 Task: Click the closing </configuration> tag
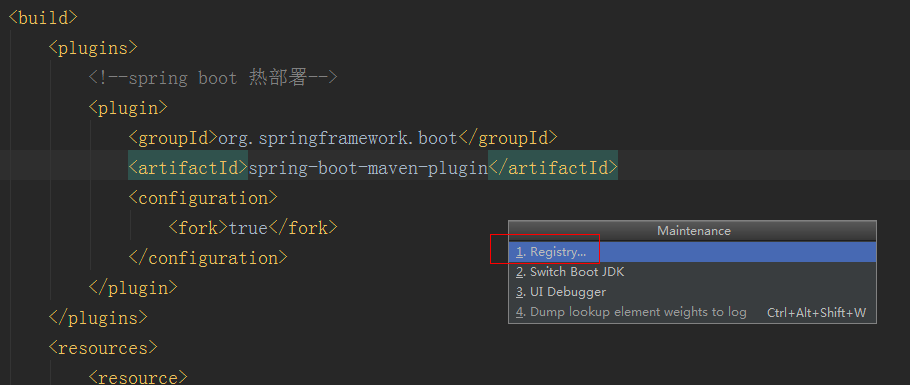coord(208,258)
